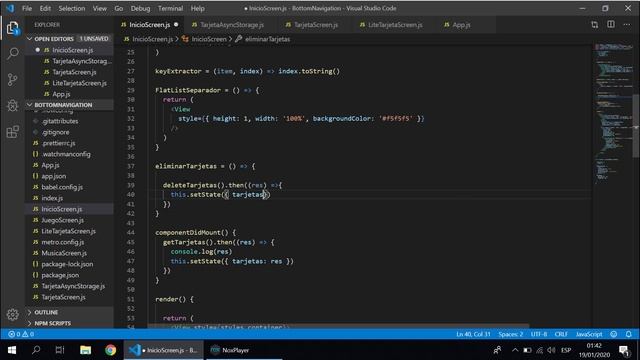Click the editor vertical scrollbar
The image size is (640, 360).
636,126
